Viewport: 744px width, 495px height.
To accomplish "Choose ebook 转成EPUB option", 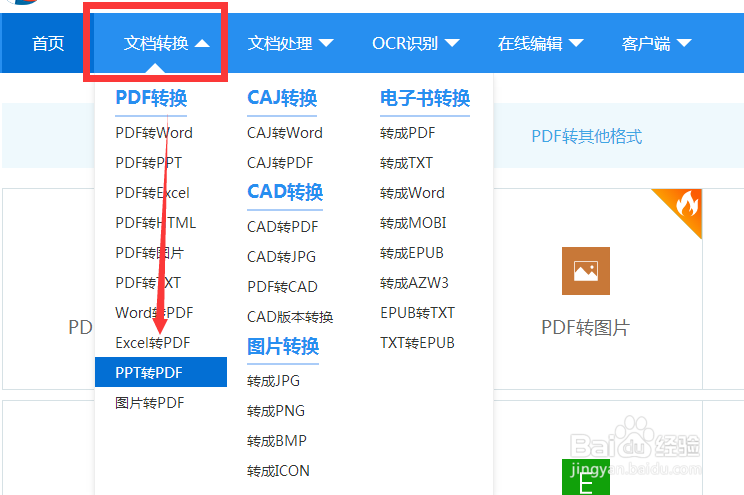I will pos(412,252).
